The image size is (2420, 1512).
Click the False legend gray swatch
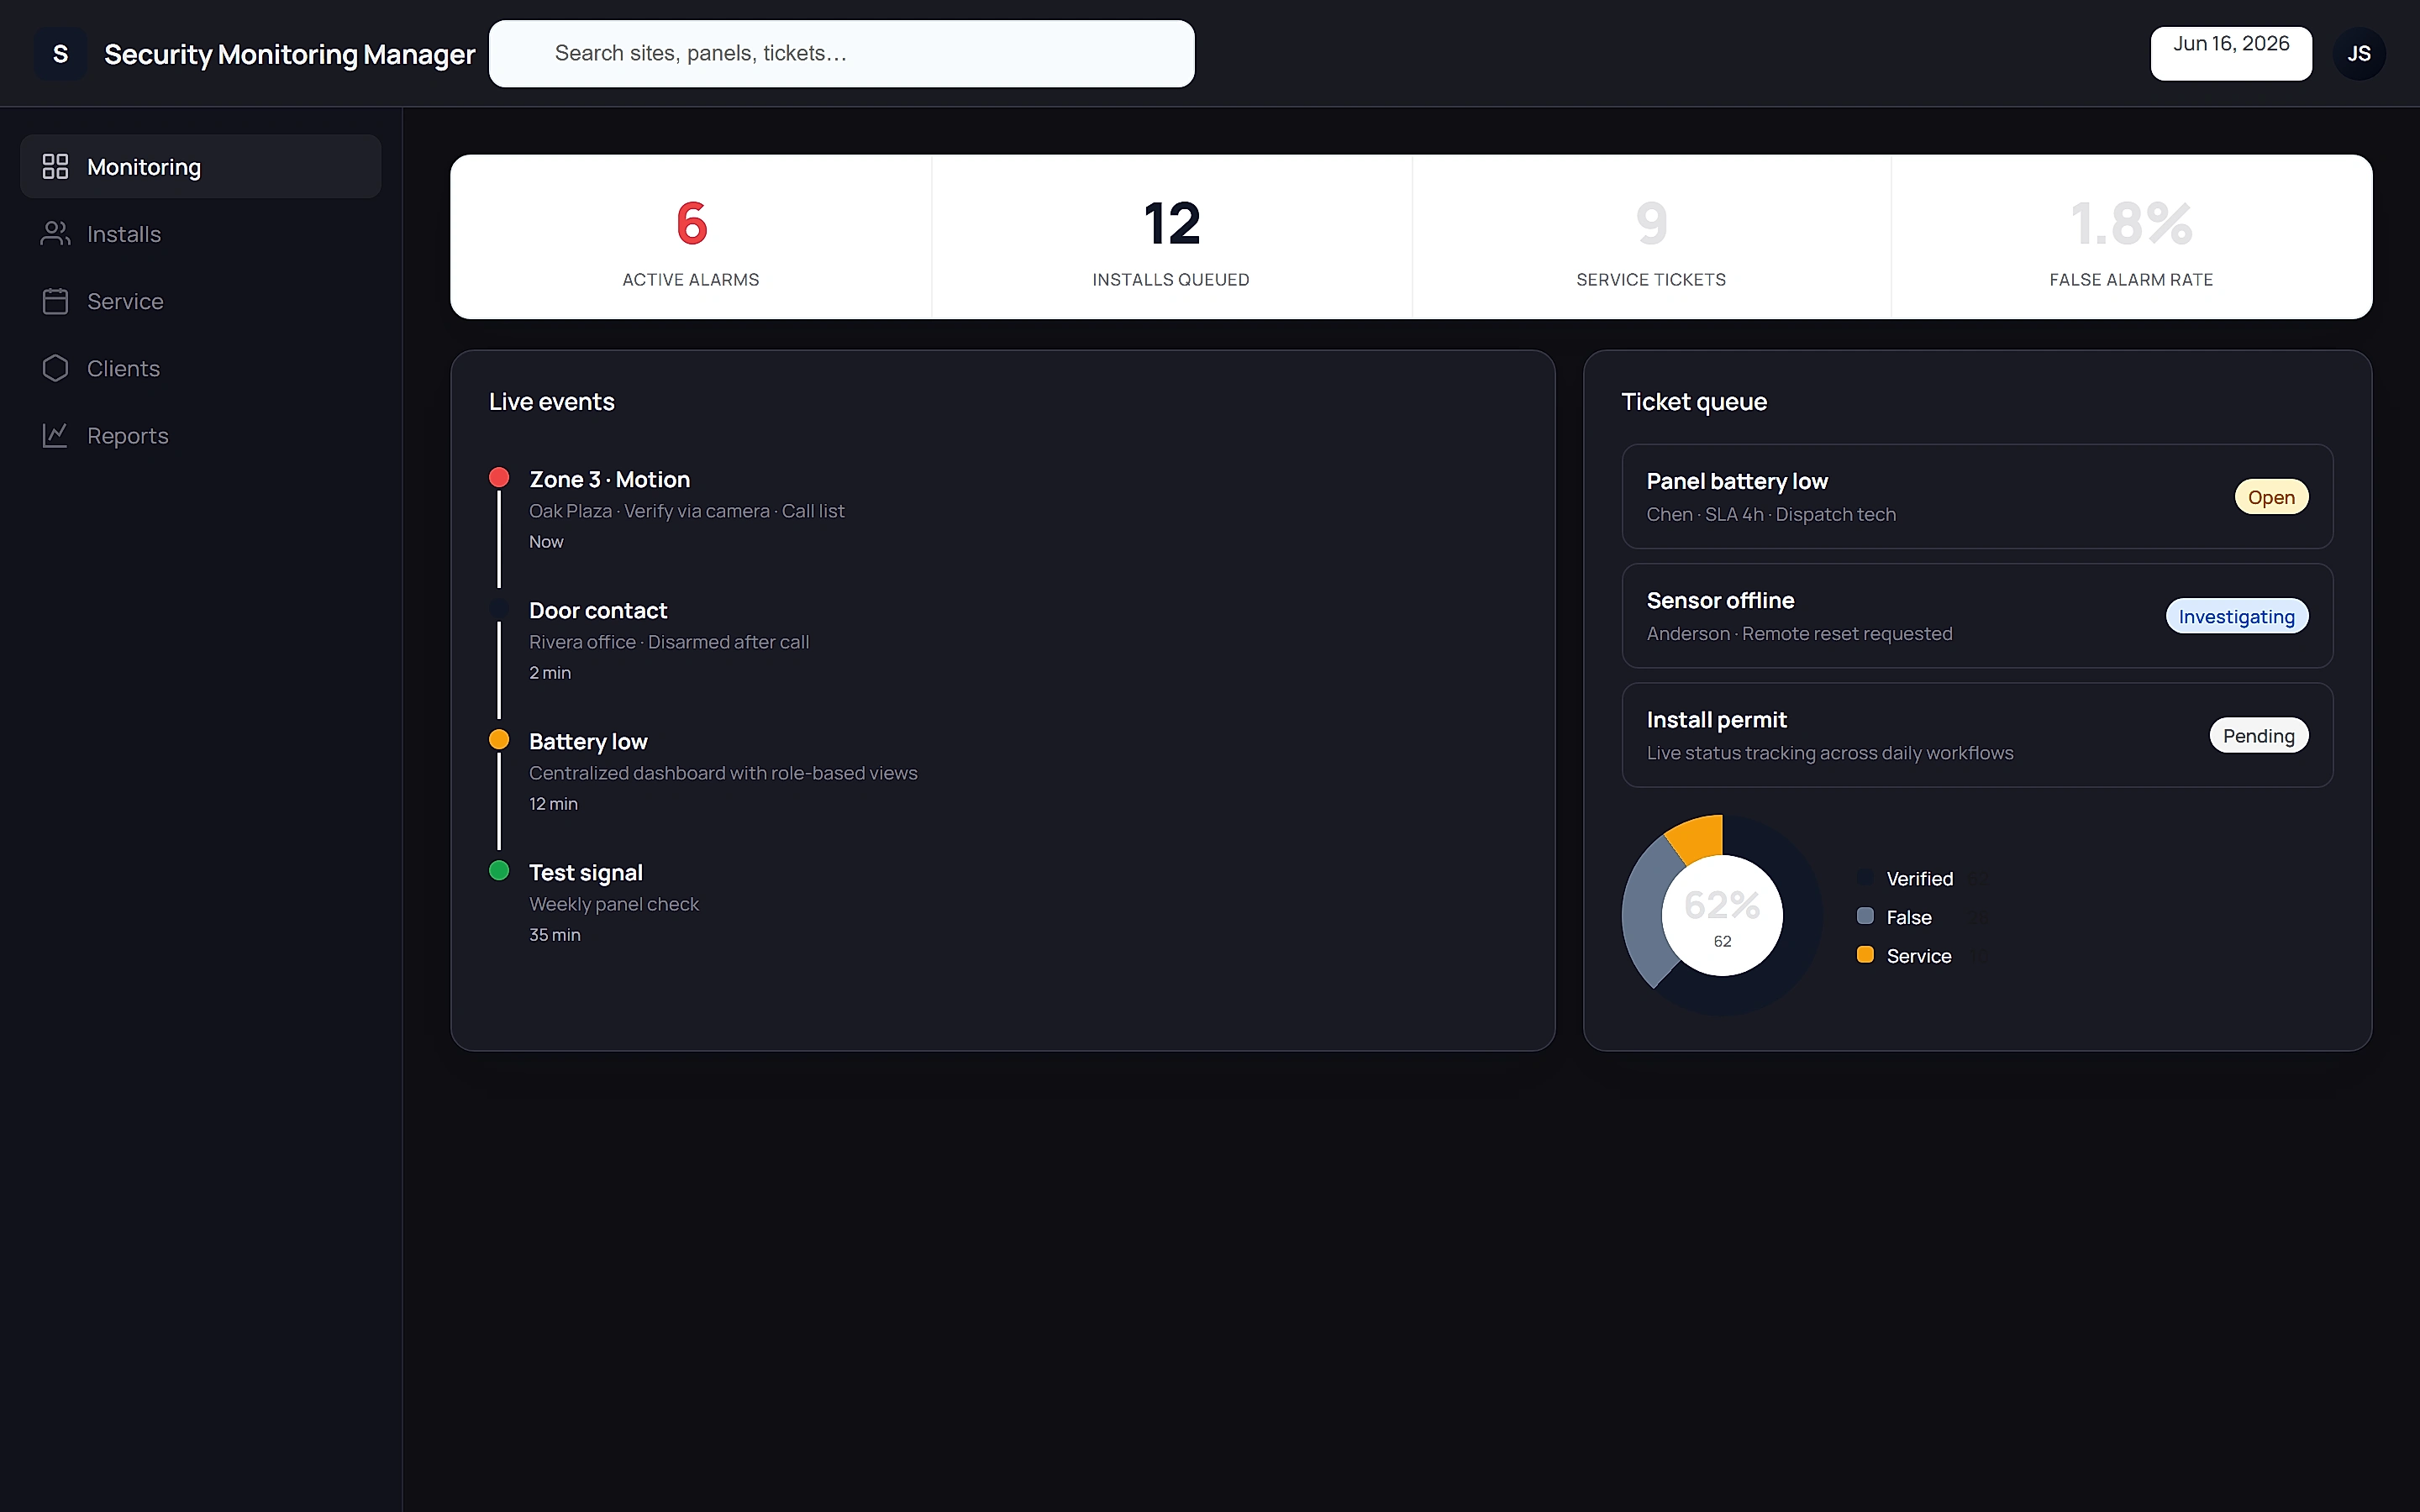click(1865, 916)
